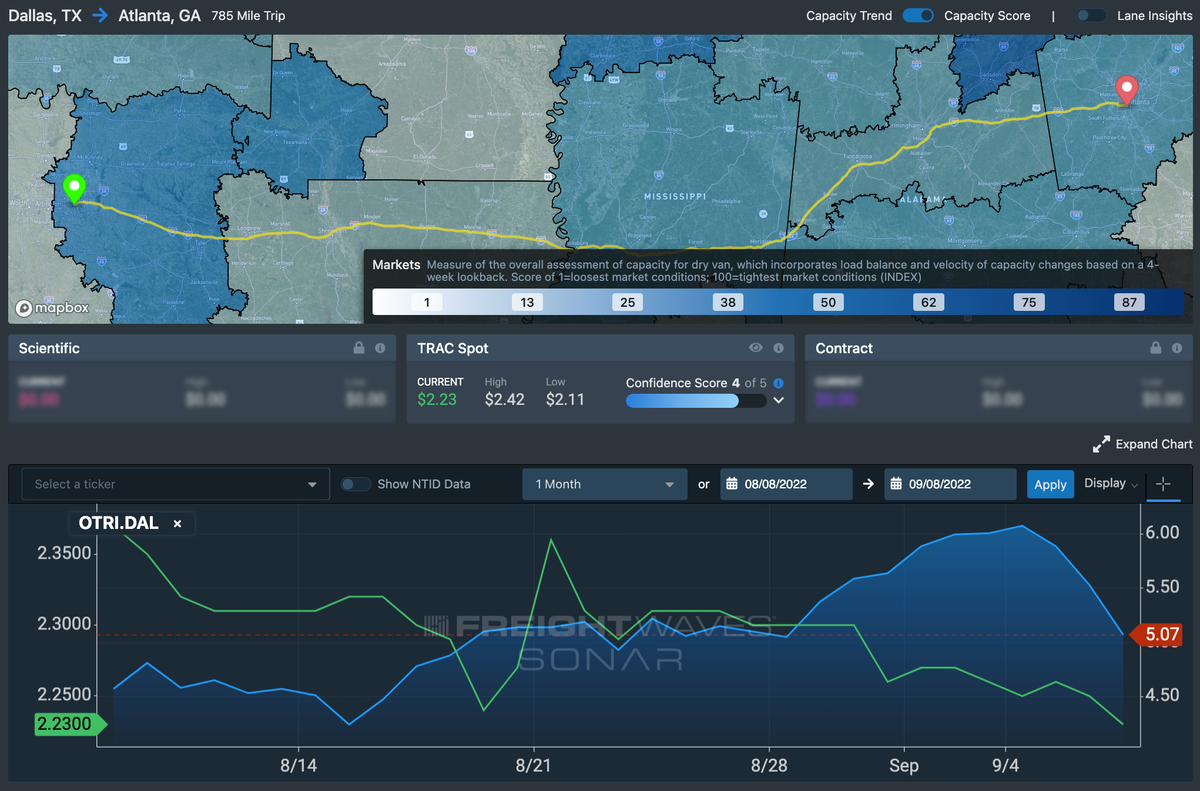The width and height of the screenshot is (1200, 791).
Task: Click the 9/4 date axis label
Action: click(x=1005, y=766)
